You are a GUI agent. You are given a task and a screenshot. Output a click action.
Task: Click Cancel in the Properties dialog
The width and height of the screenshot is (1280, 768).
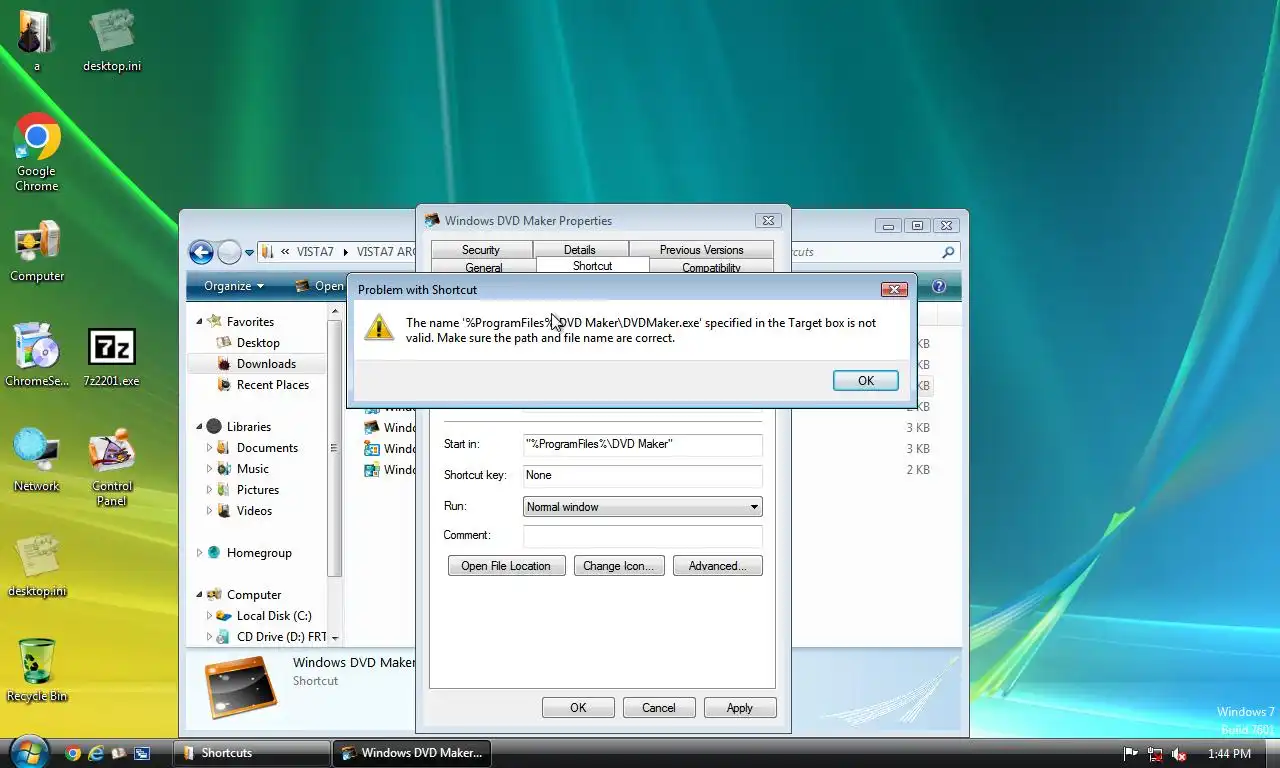(x=659, y=708)
